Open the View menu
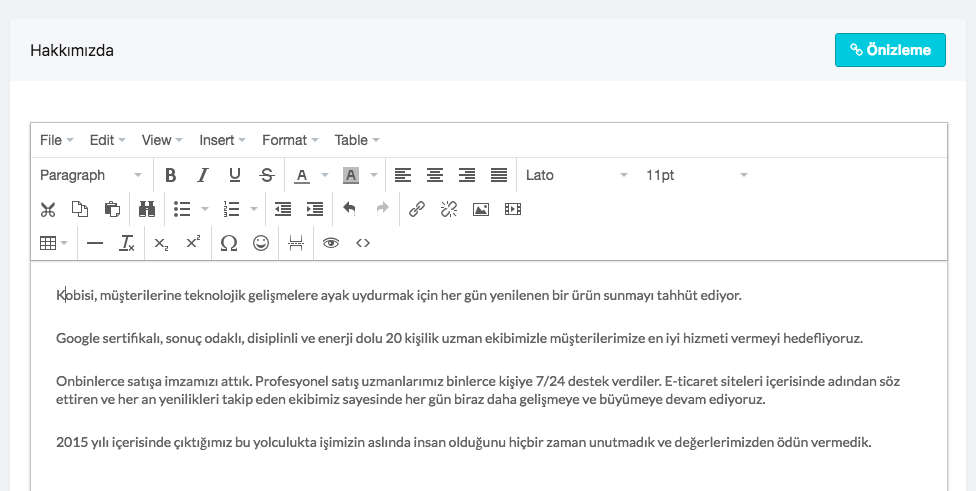 [x=162, y=140]
